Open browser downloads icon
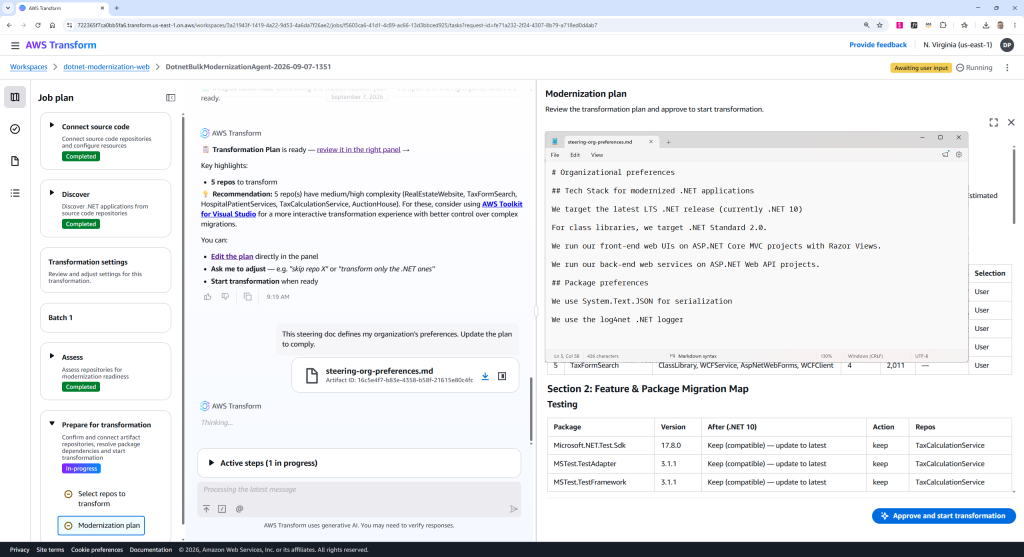1024x557 pixels. tap(985, 25)
